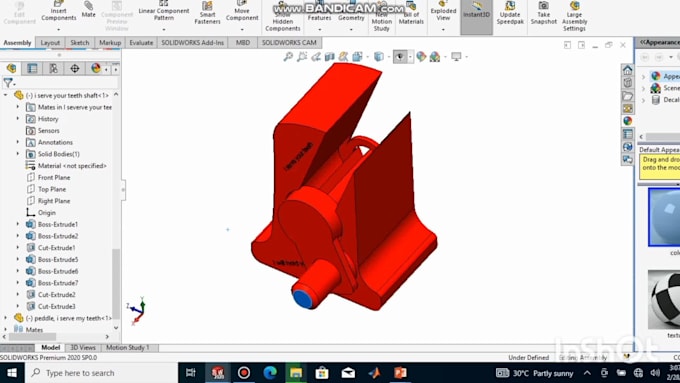The width and height of the screenshot is (680, 383).
Task: Click Zoom to Fit magnifier icon
Action: tap(288, 56)
